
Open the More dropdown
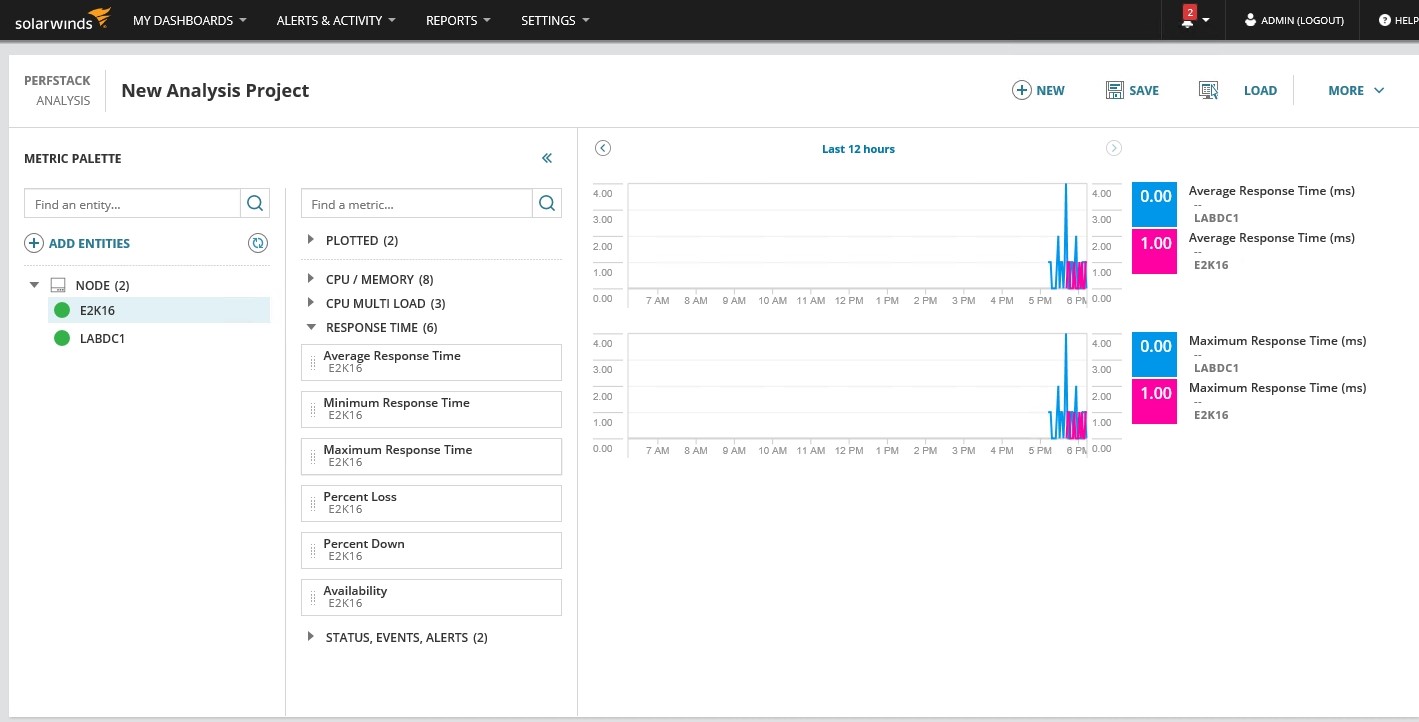point(1356,90)
